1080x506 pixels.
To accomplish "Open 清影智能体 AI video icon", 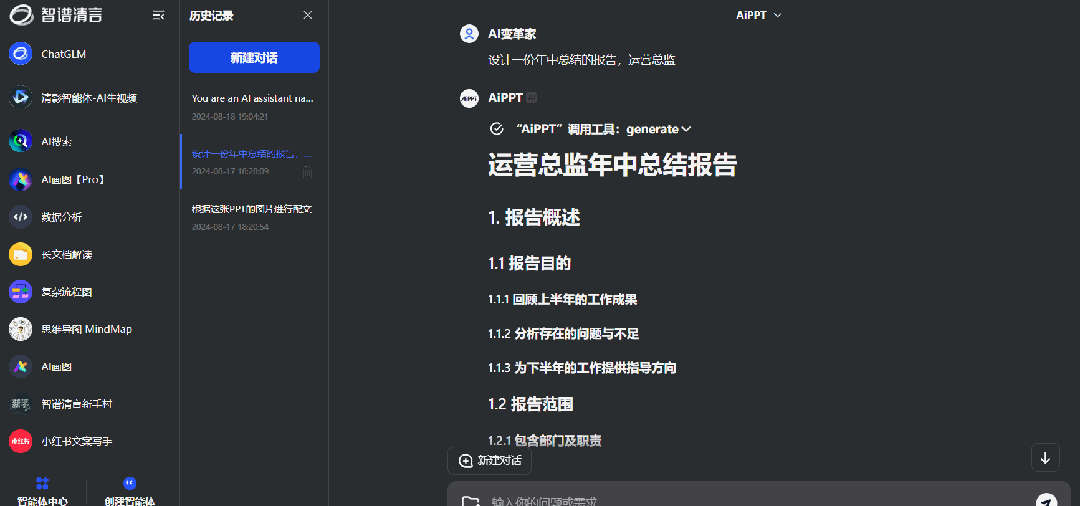I will pyautogui.click(x=21, y=98).
